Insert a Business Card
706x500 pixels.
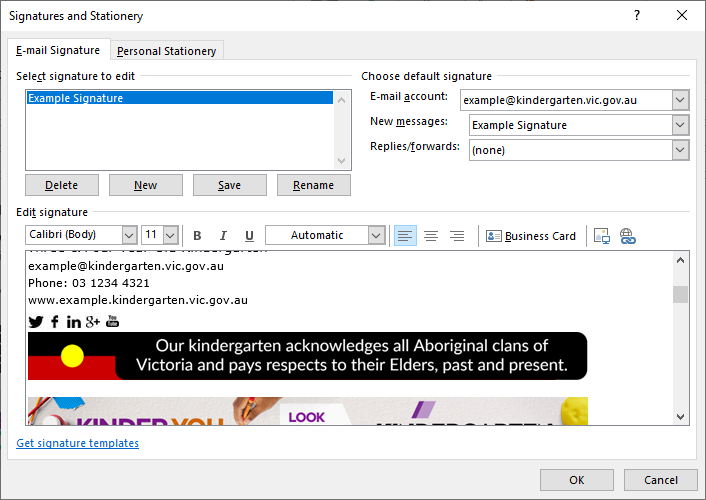point(531,236)
